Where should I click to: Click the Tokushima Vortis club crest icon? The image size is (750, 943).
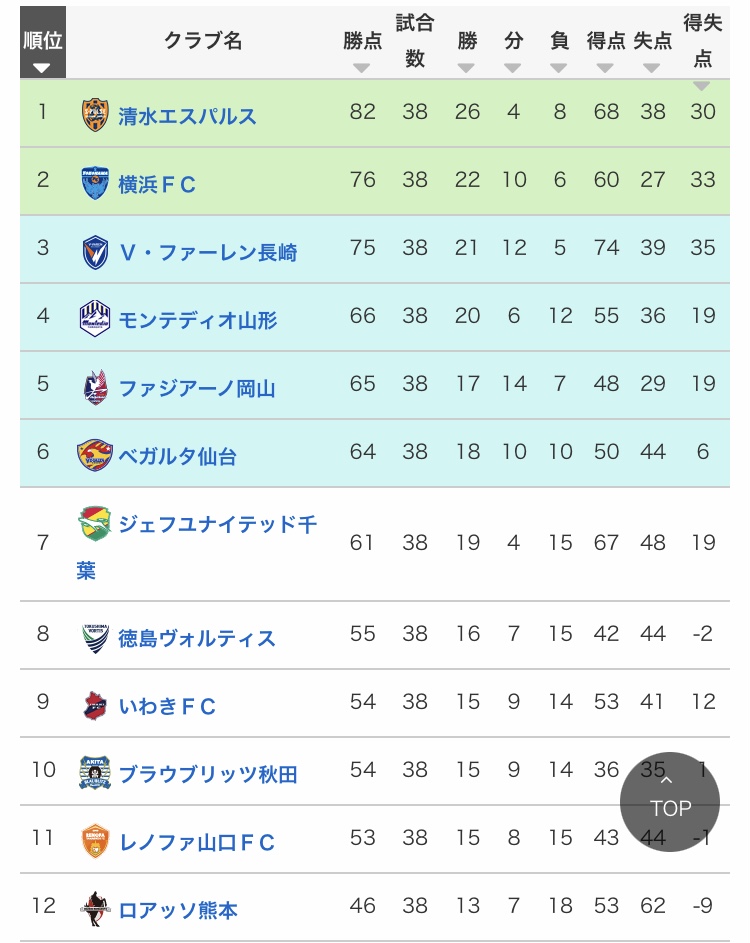[94, 638]
